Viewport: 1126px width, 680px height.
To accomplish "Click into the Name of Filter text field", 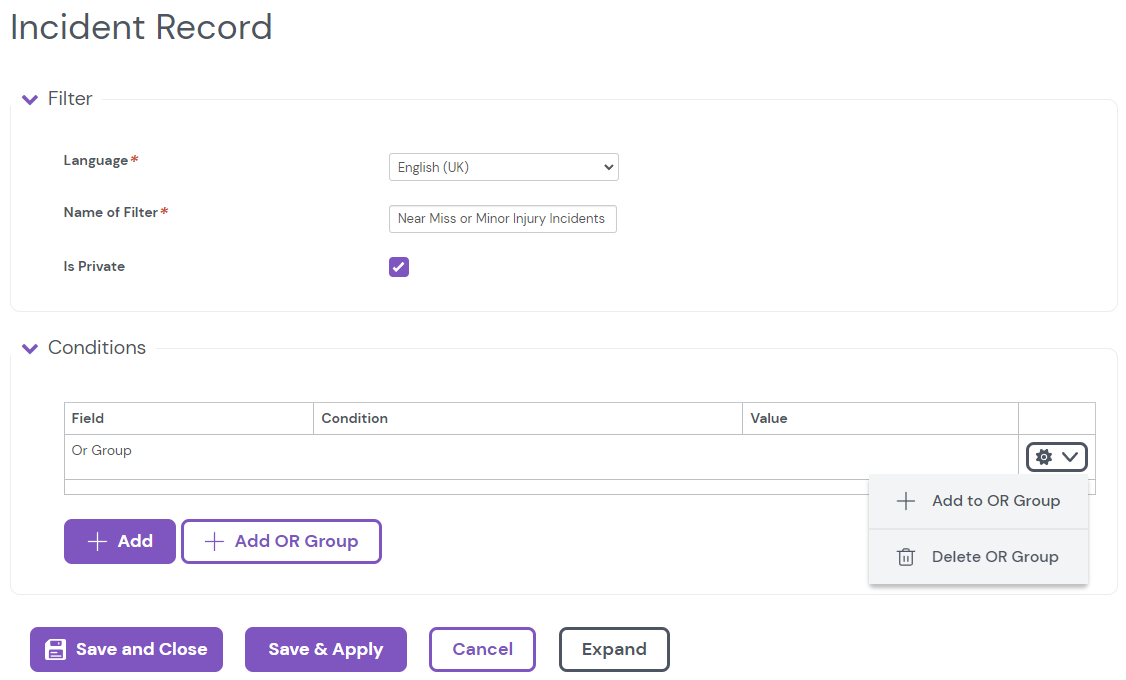I will point(502,218).
